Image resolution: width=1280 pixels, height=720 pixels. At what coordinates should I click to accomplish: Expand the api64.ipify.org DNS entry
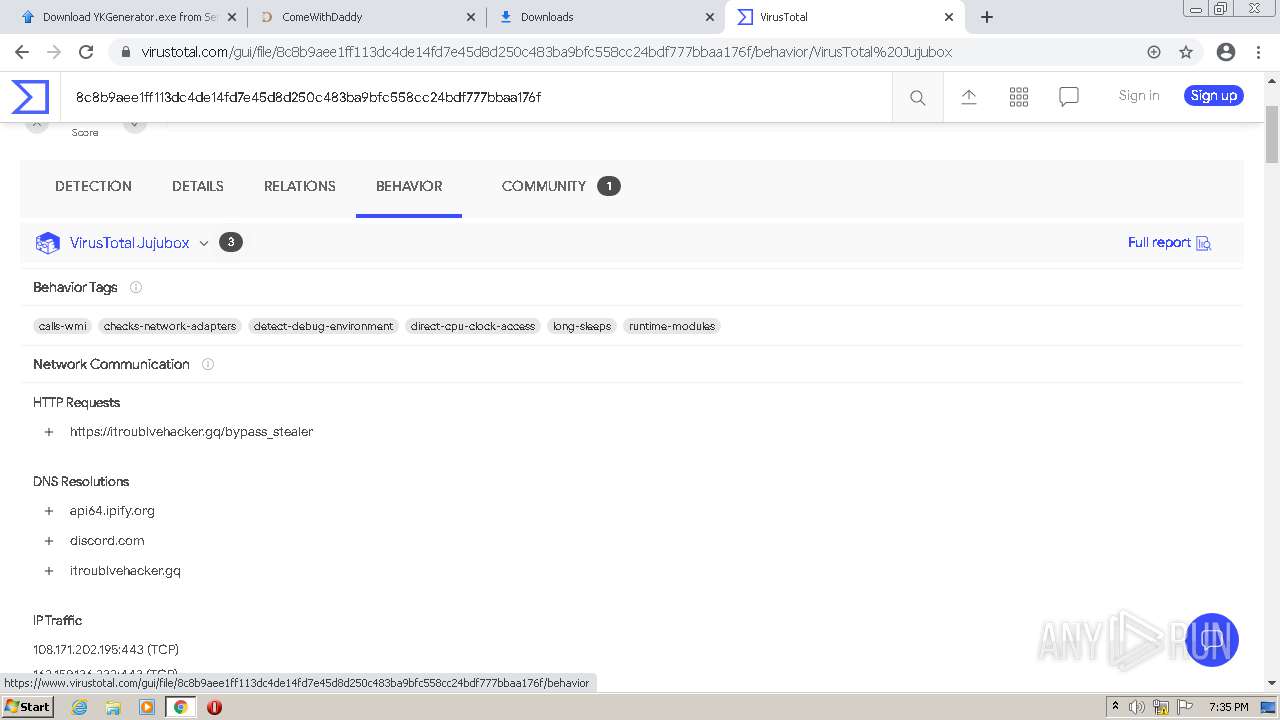click(x=48, y=511)
